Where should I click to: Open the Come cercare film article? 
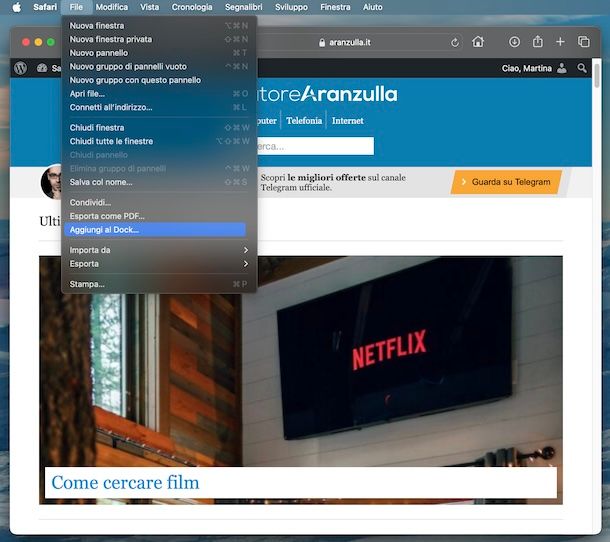coord(125,482)
